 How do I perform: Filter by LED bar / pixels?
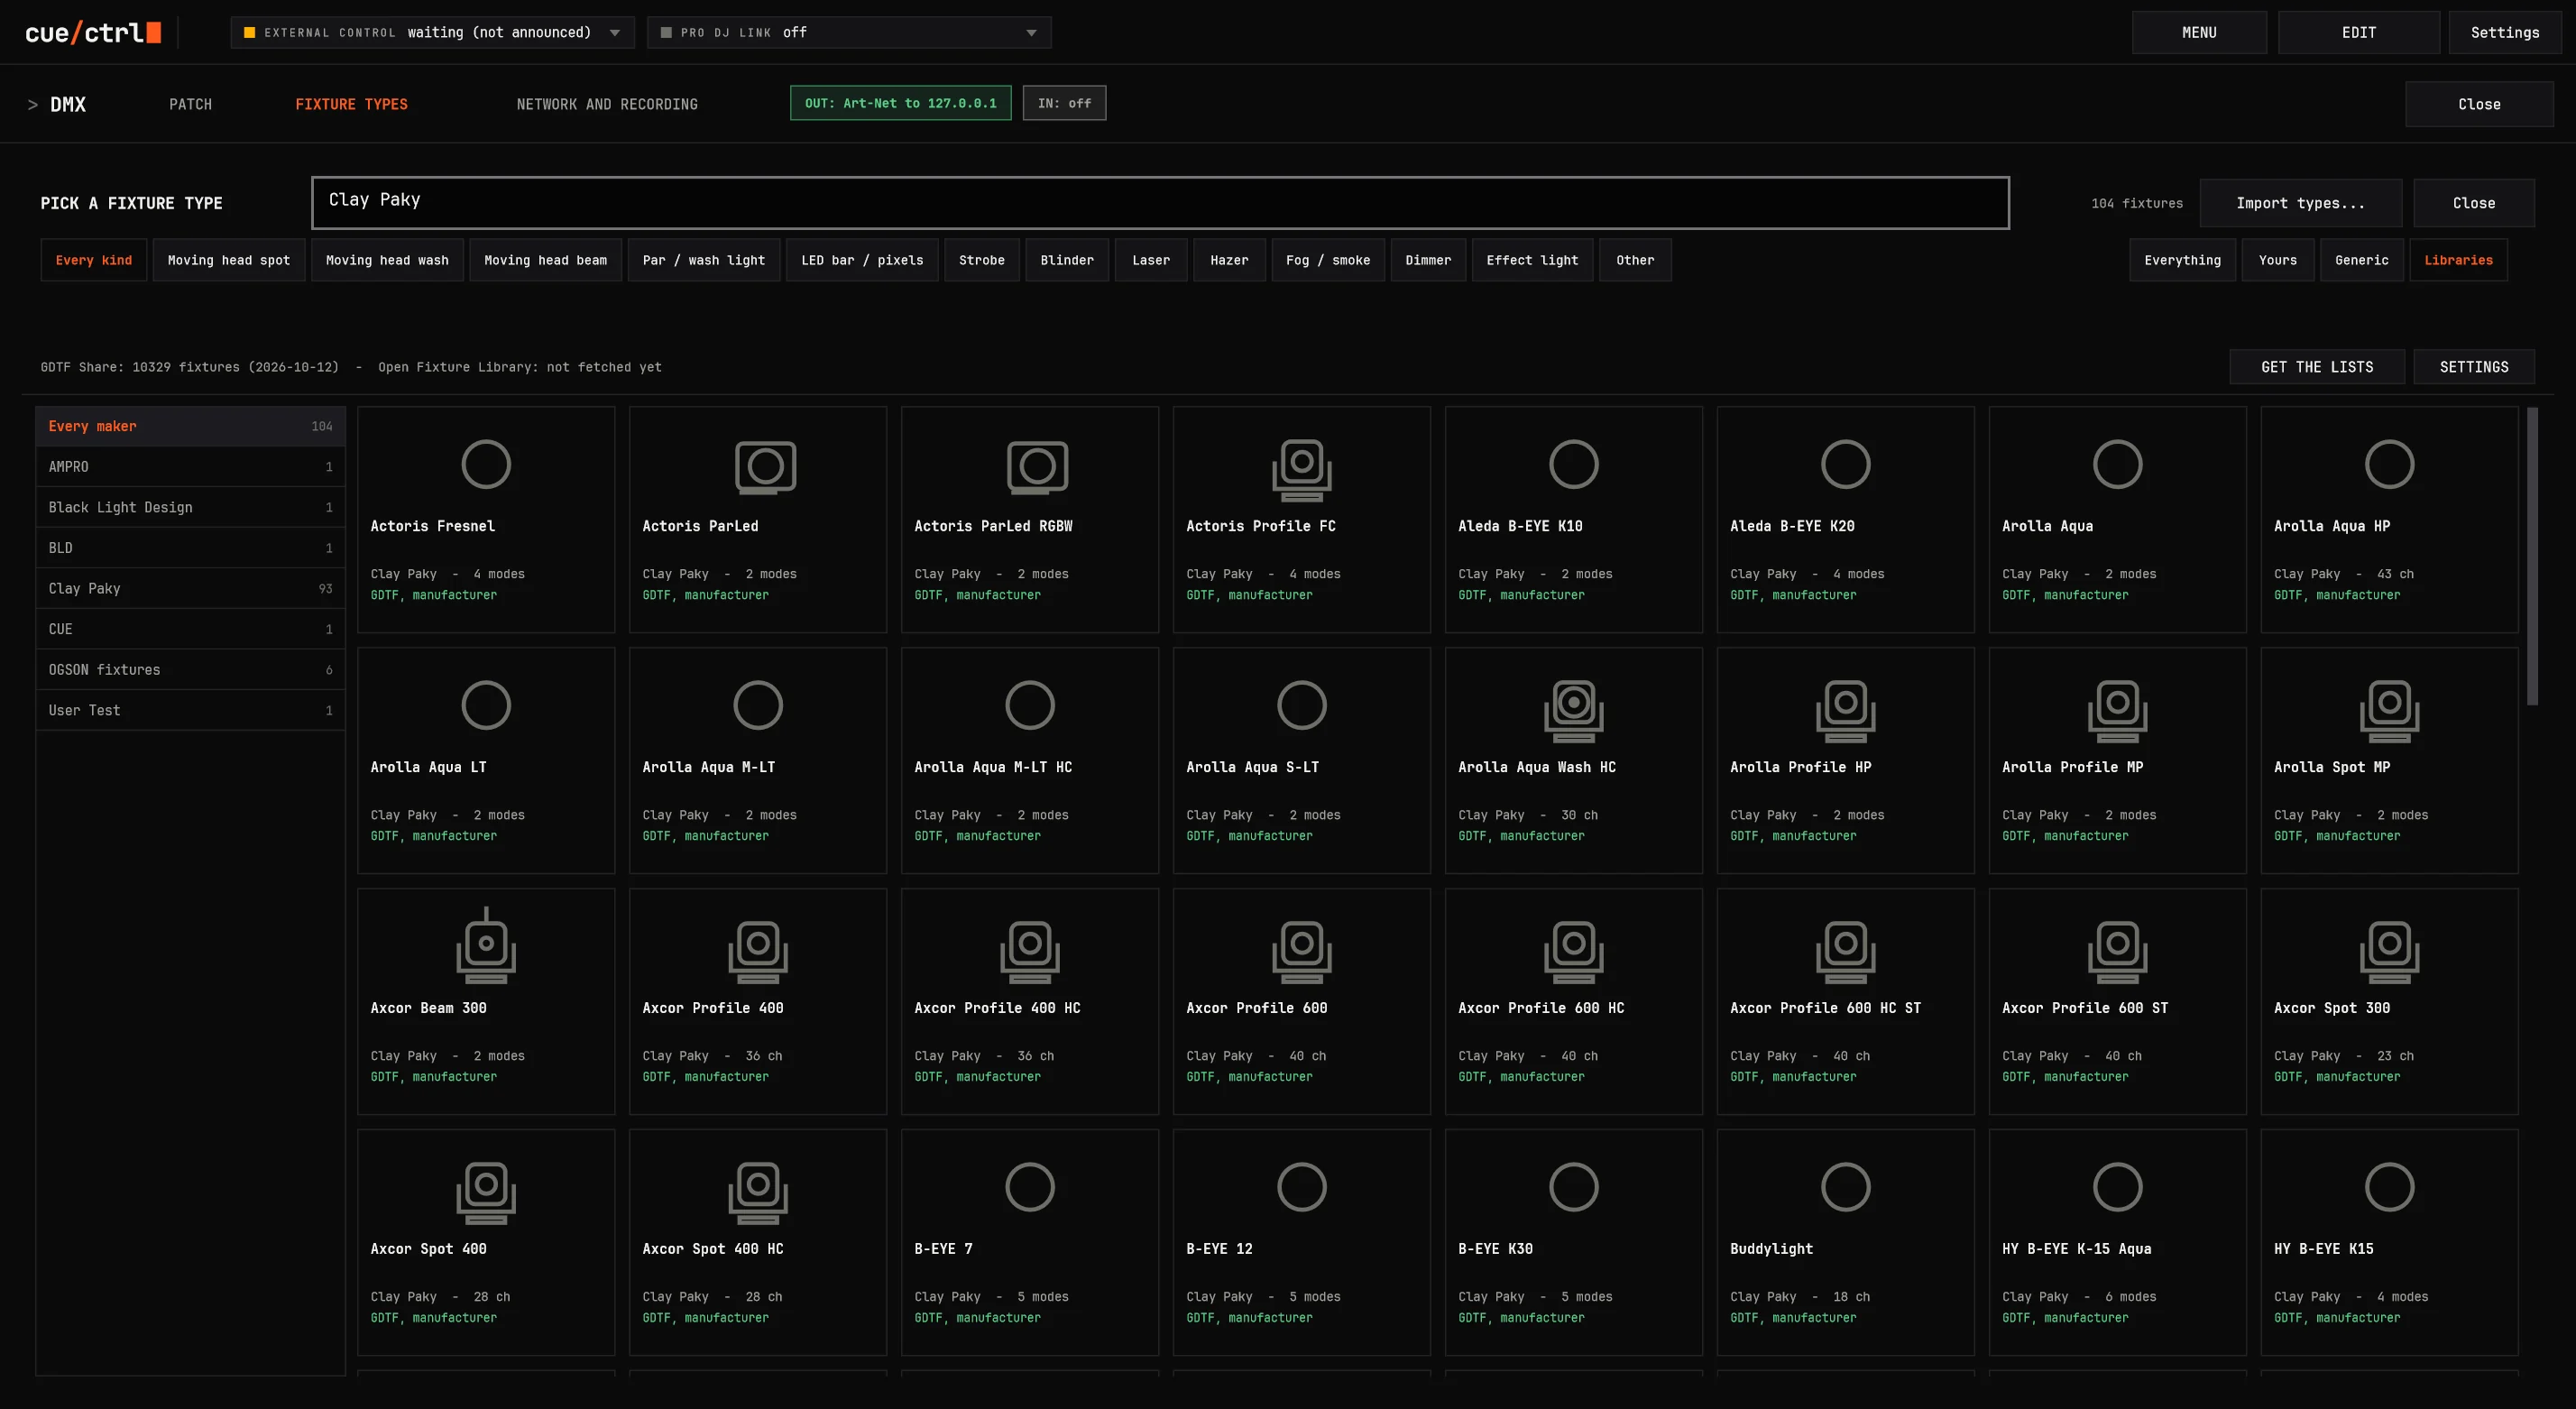[862, 260]
